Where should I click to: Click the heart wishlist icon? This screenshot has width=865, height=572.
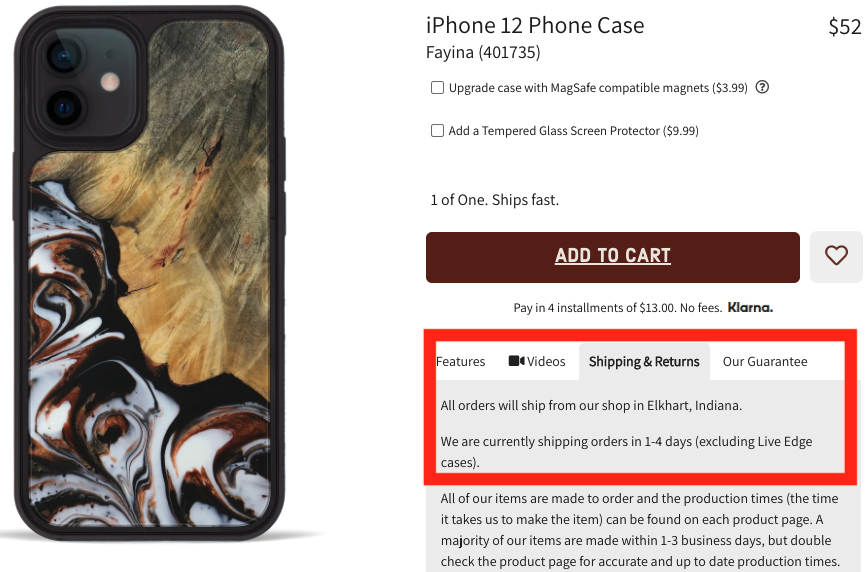click(x=836, y=256)
